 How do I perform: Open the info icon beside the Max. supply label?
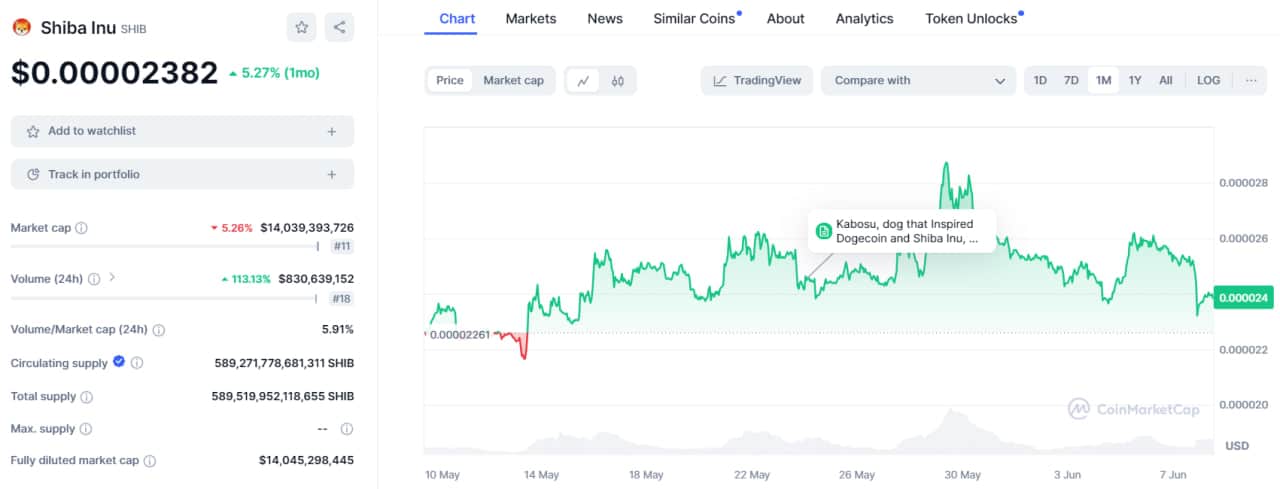click(x=86, y=429)
